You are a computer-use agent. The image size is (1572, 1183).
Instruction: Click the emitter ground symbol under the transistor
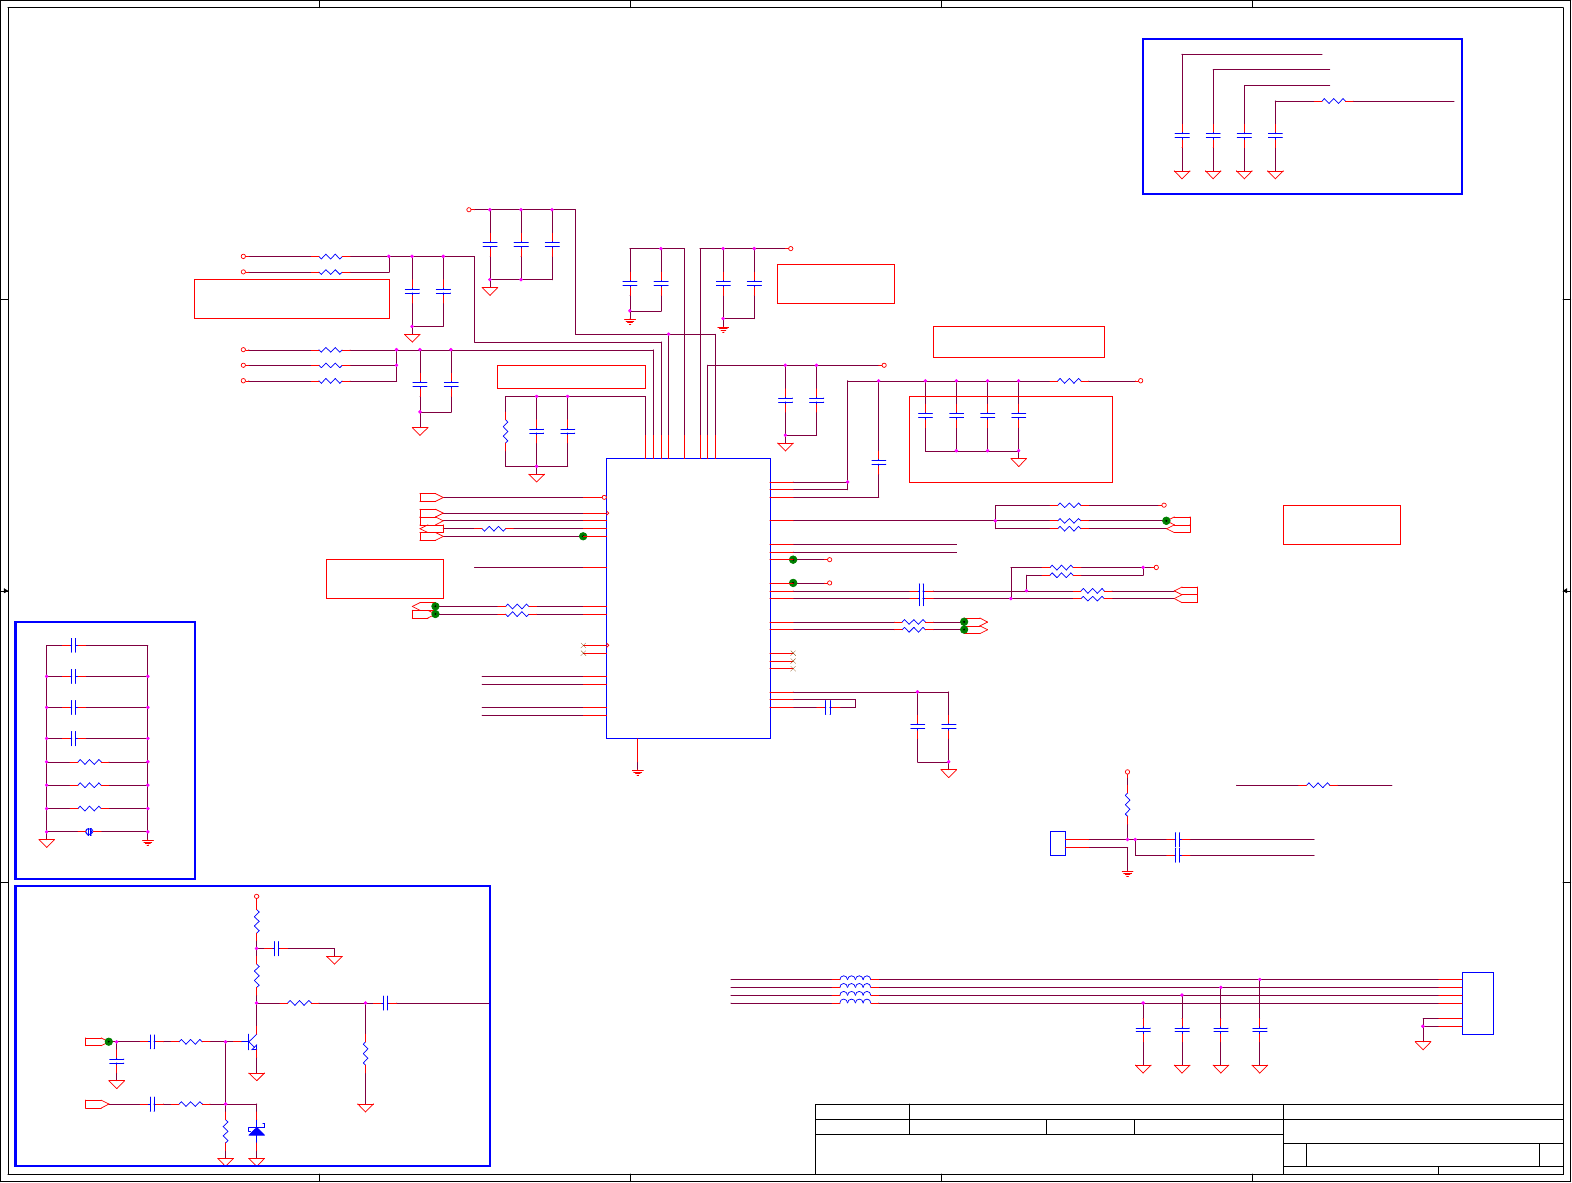[256, 1077]
